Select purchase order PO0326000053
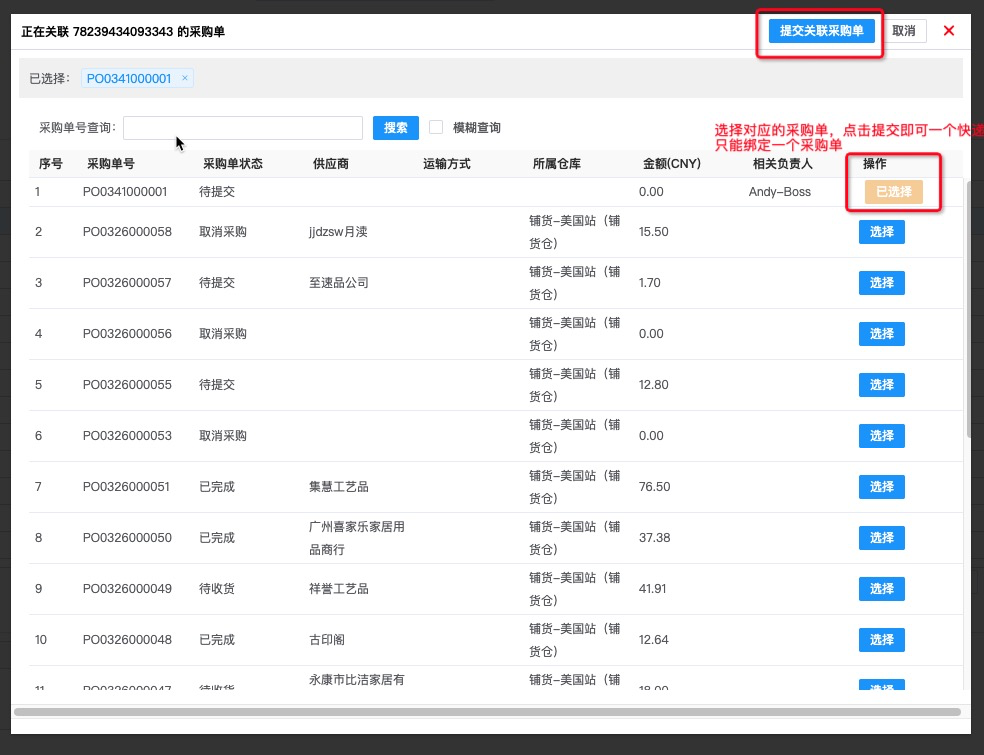 click(x=882, y=436)
